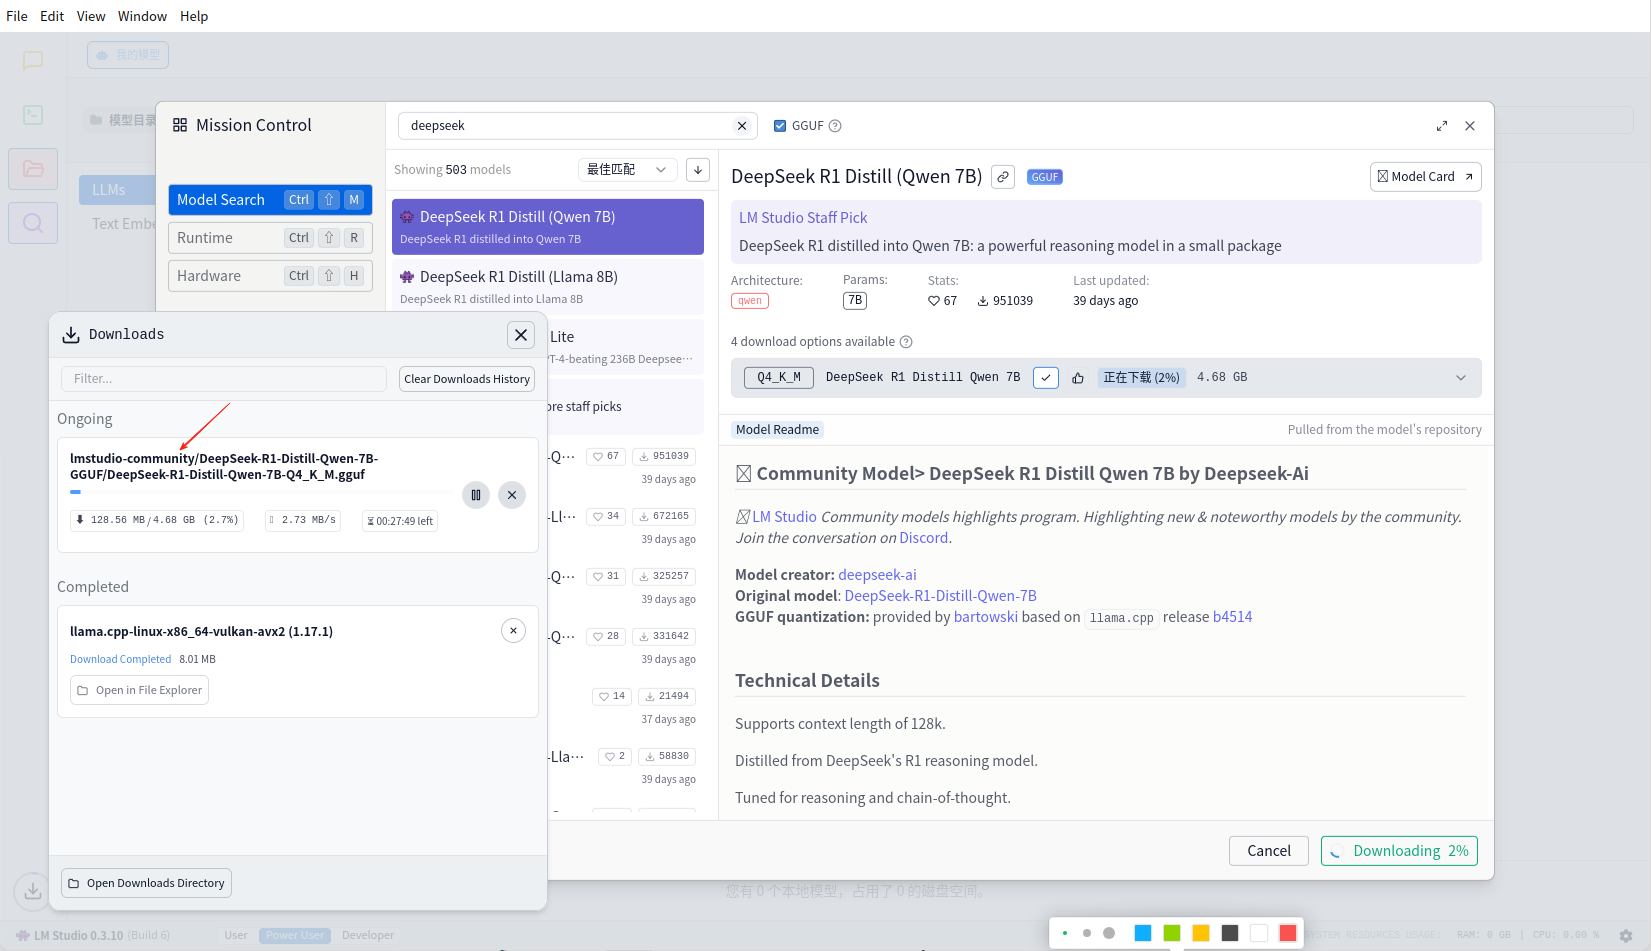1651x951 pixels.
Task: Open Hardware tab in Mission Control
Action: [270, 276]
